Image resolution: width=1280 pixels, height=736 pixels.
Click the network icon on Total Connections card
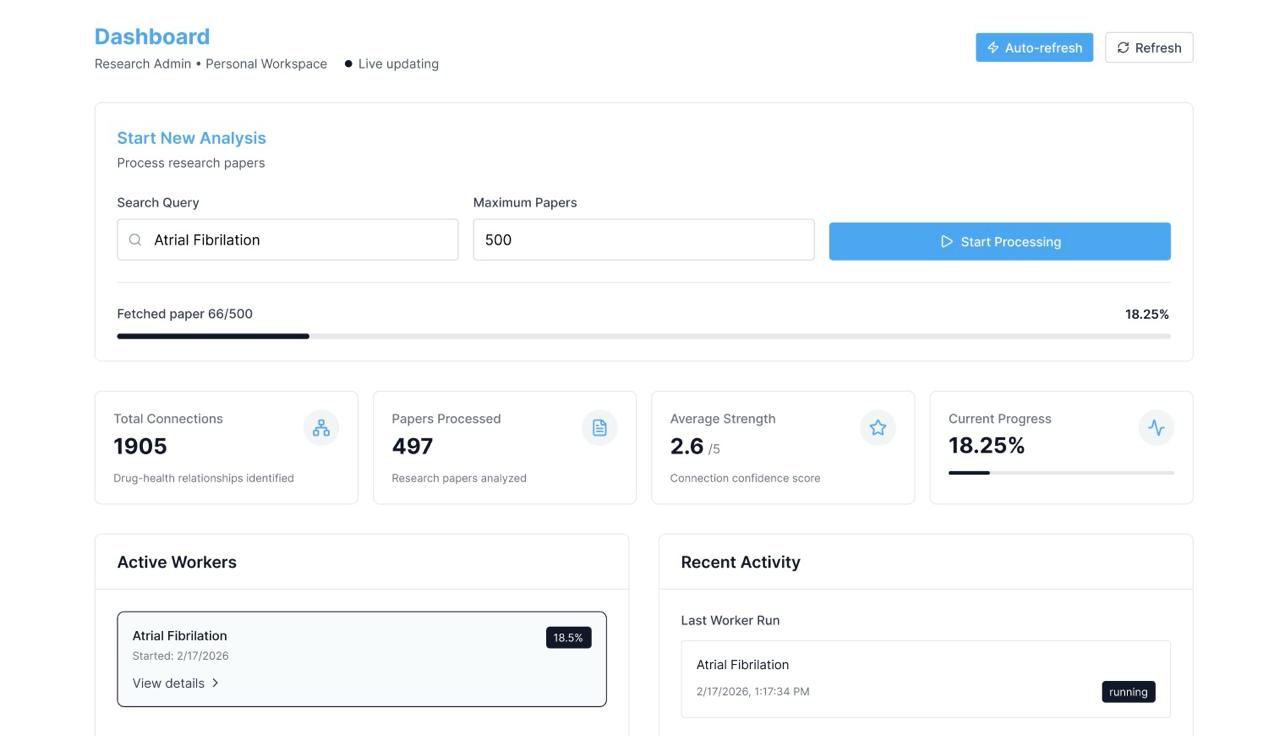click(320, 426)
